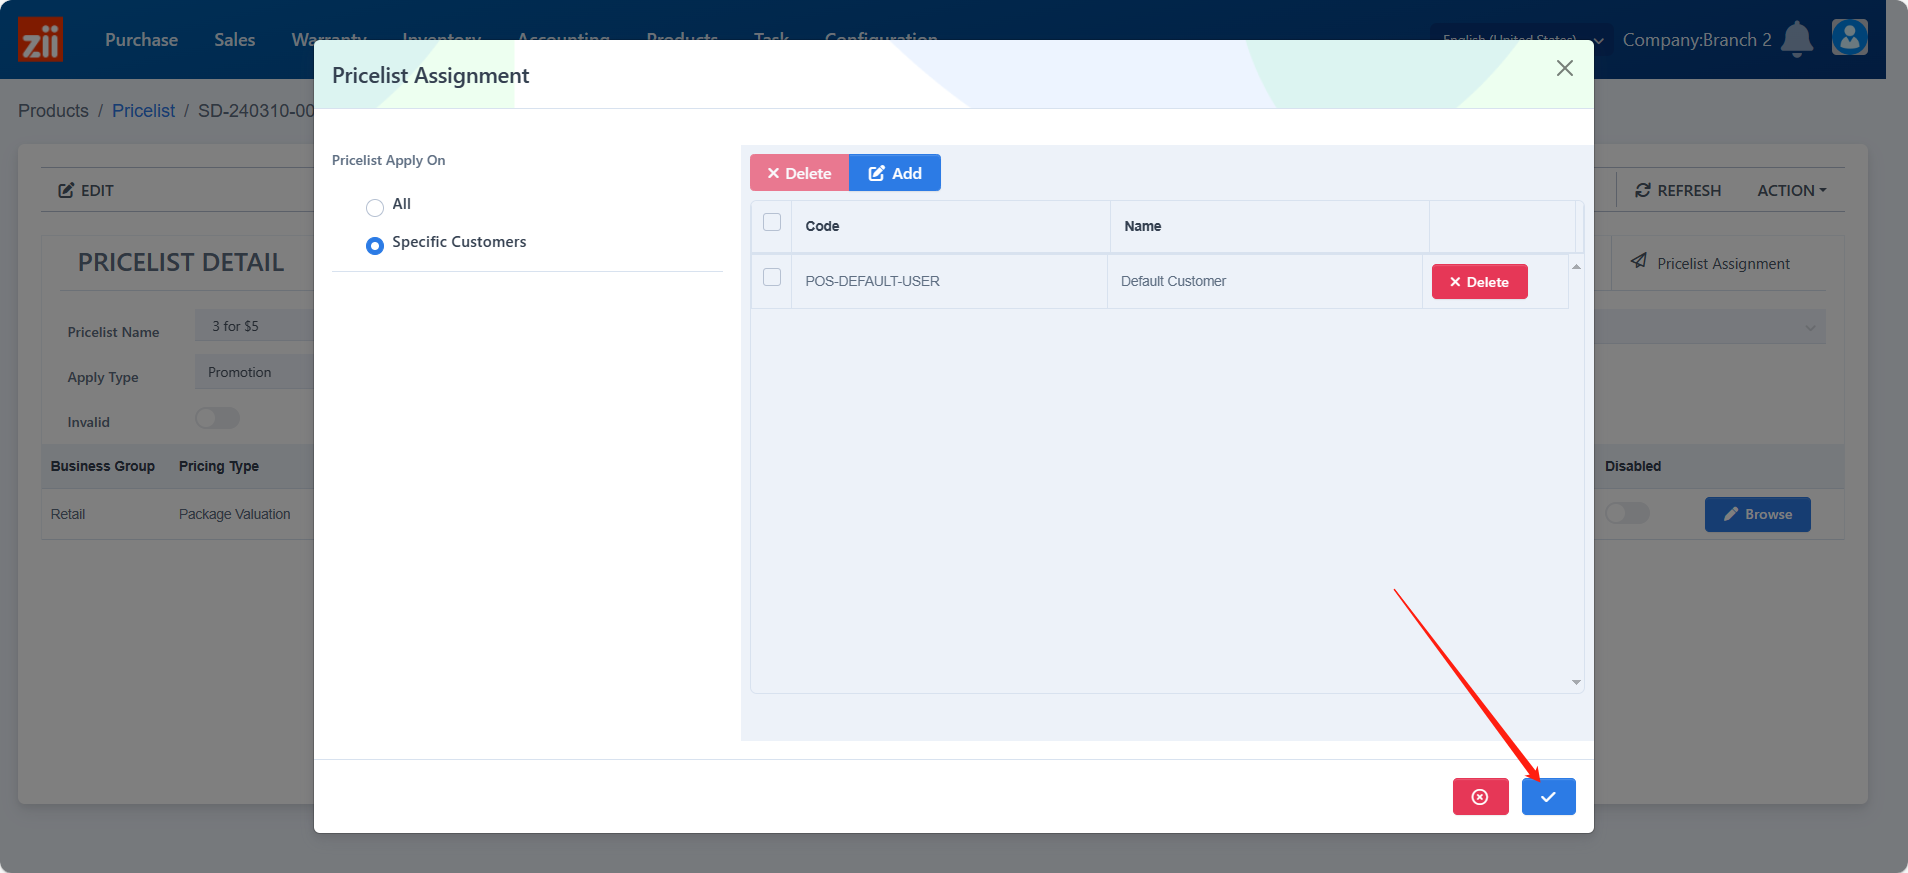
Task: Click the Retail business group cell
Action: (68, 514)
